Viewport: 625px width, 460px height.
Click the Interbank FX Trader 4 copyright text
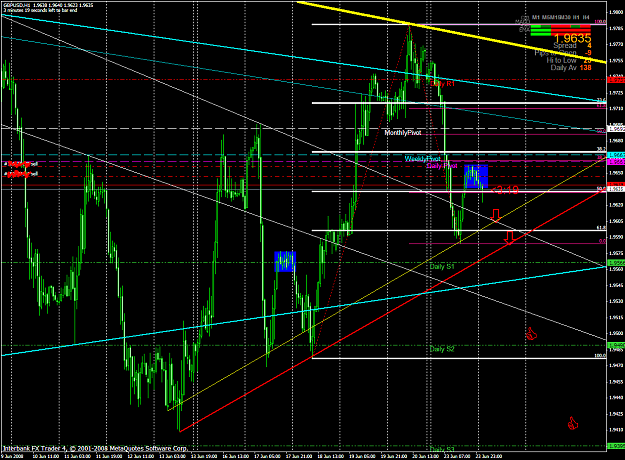(95, 448)
